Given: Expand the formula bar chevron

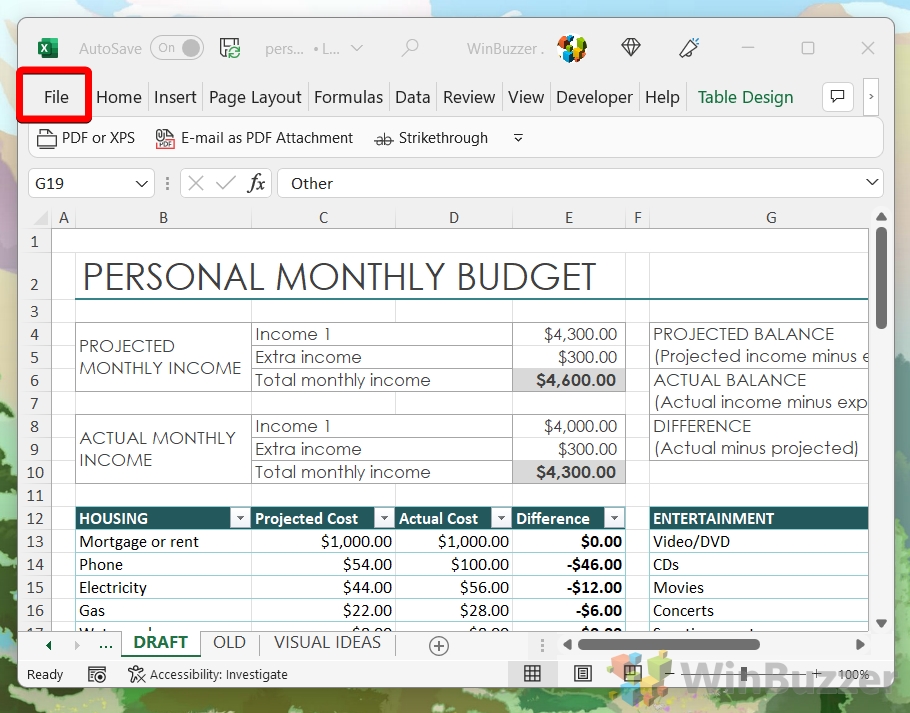Looking at the screenshot, I should tap(872, 182).
